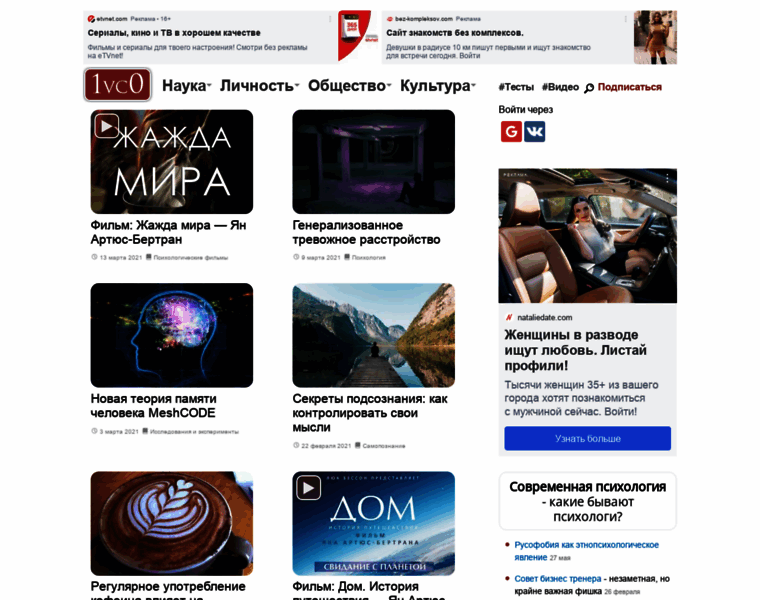Open the MeshCODE brain article thumbnail
This screenshot has width=760, height=600.
pos(172,335)
